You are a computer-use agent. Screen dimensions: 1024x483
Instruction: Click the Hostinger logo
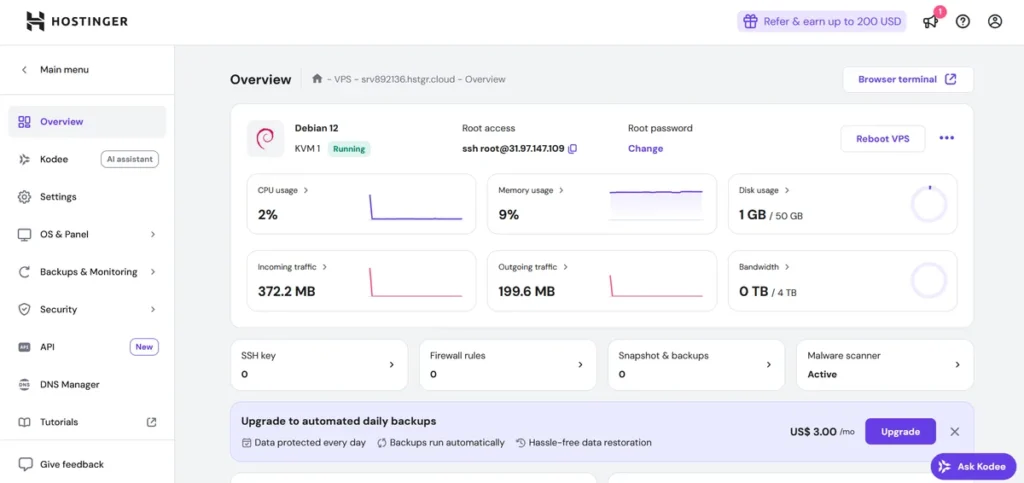click(x=77, y=22)
